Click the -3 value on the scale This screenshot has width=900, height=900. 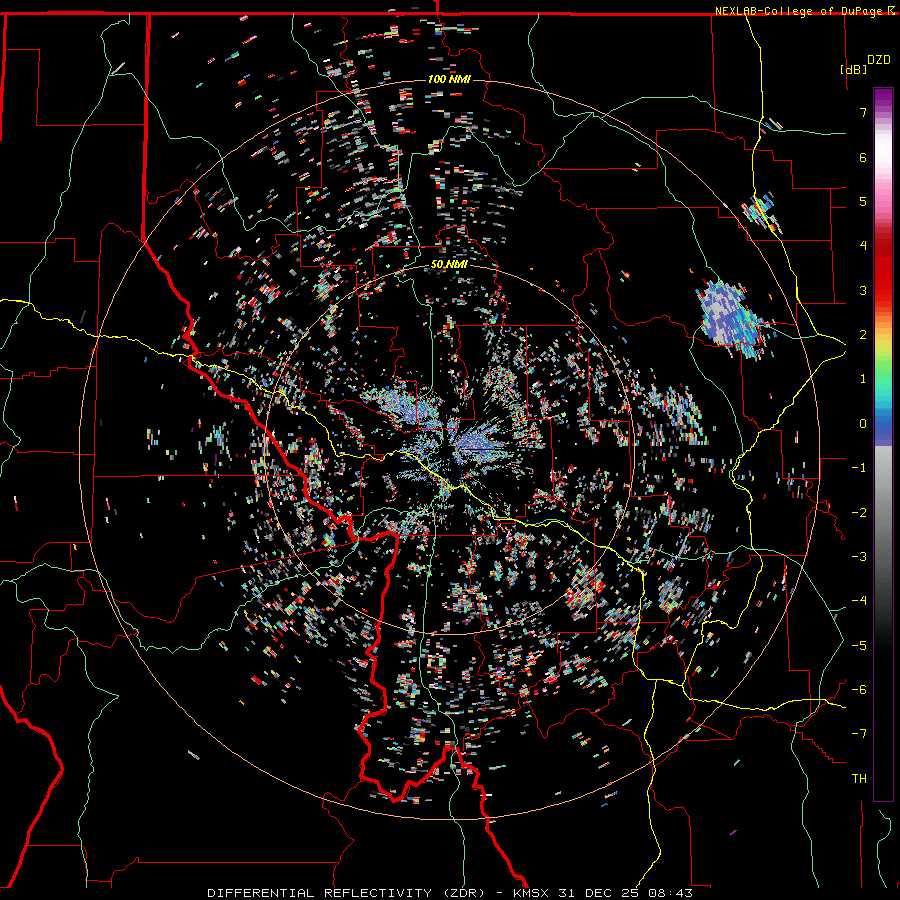pos(859,557)
